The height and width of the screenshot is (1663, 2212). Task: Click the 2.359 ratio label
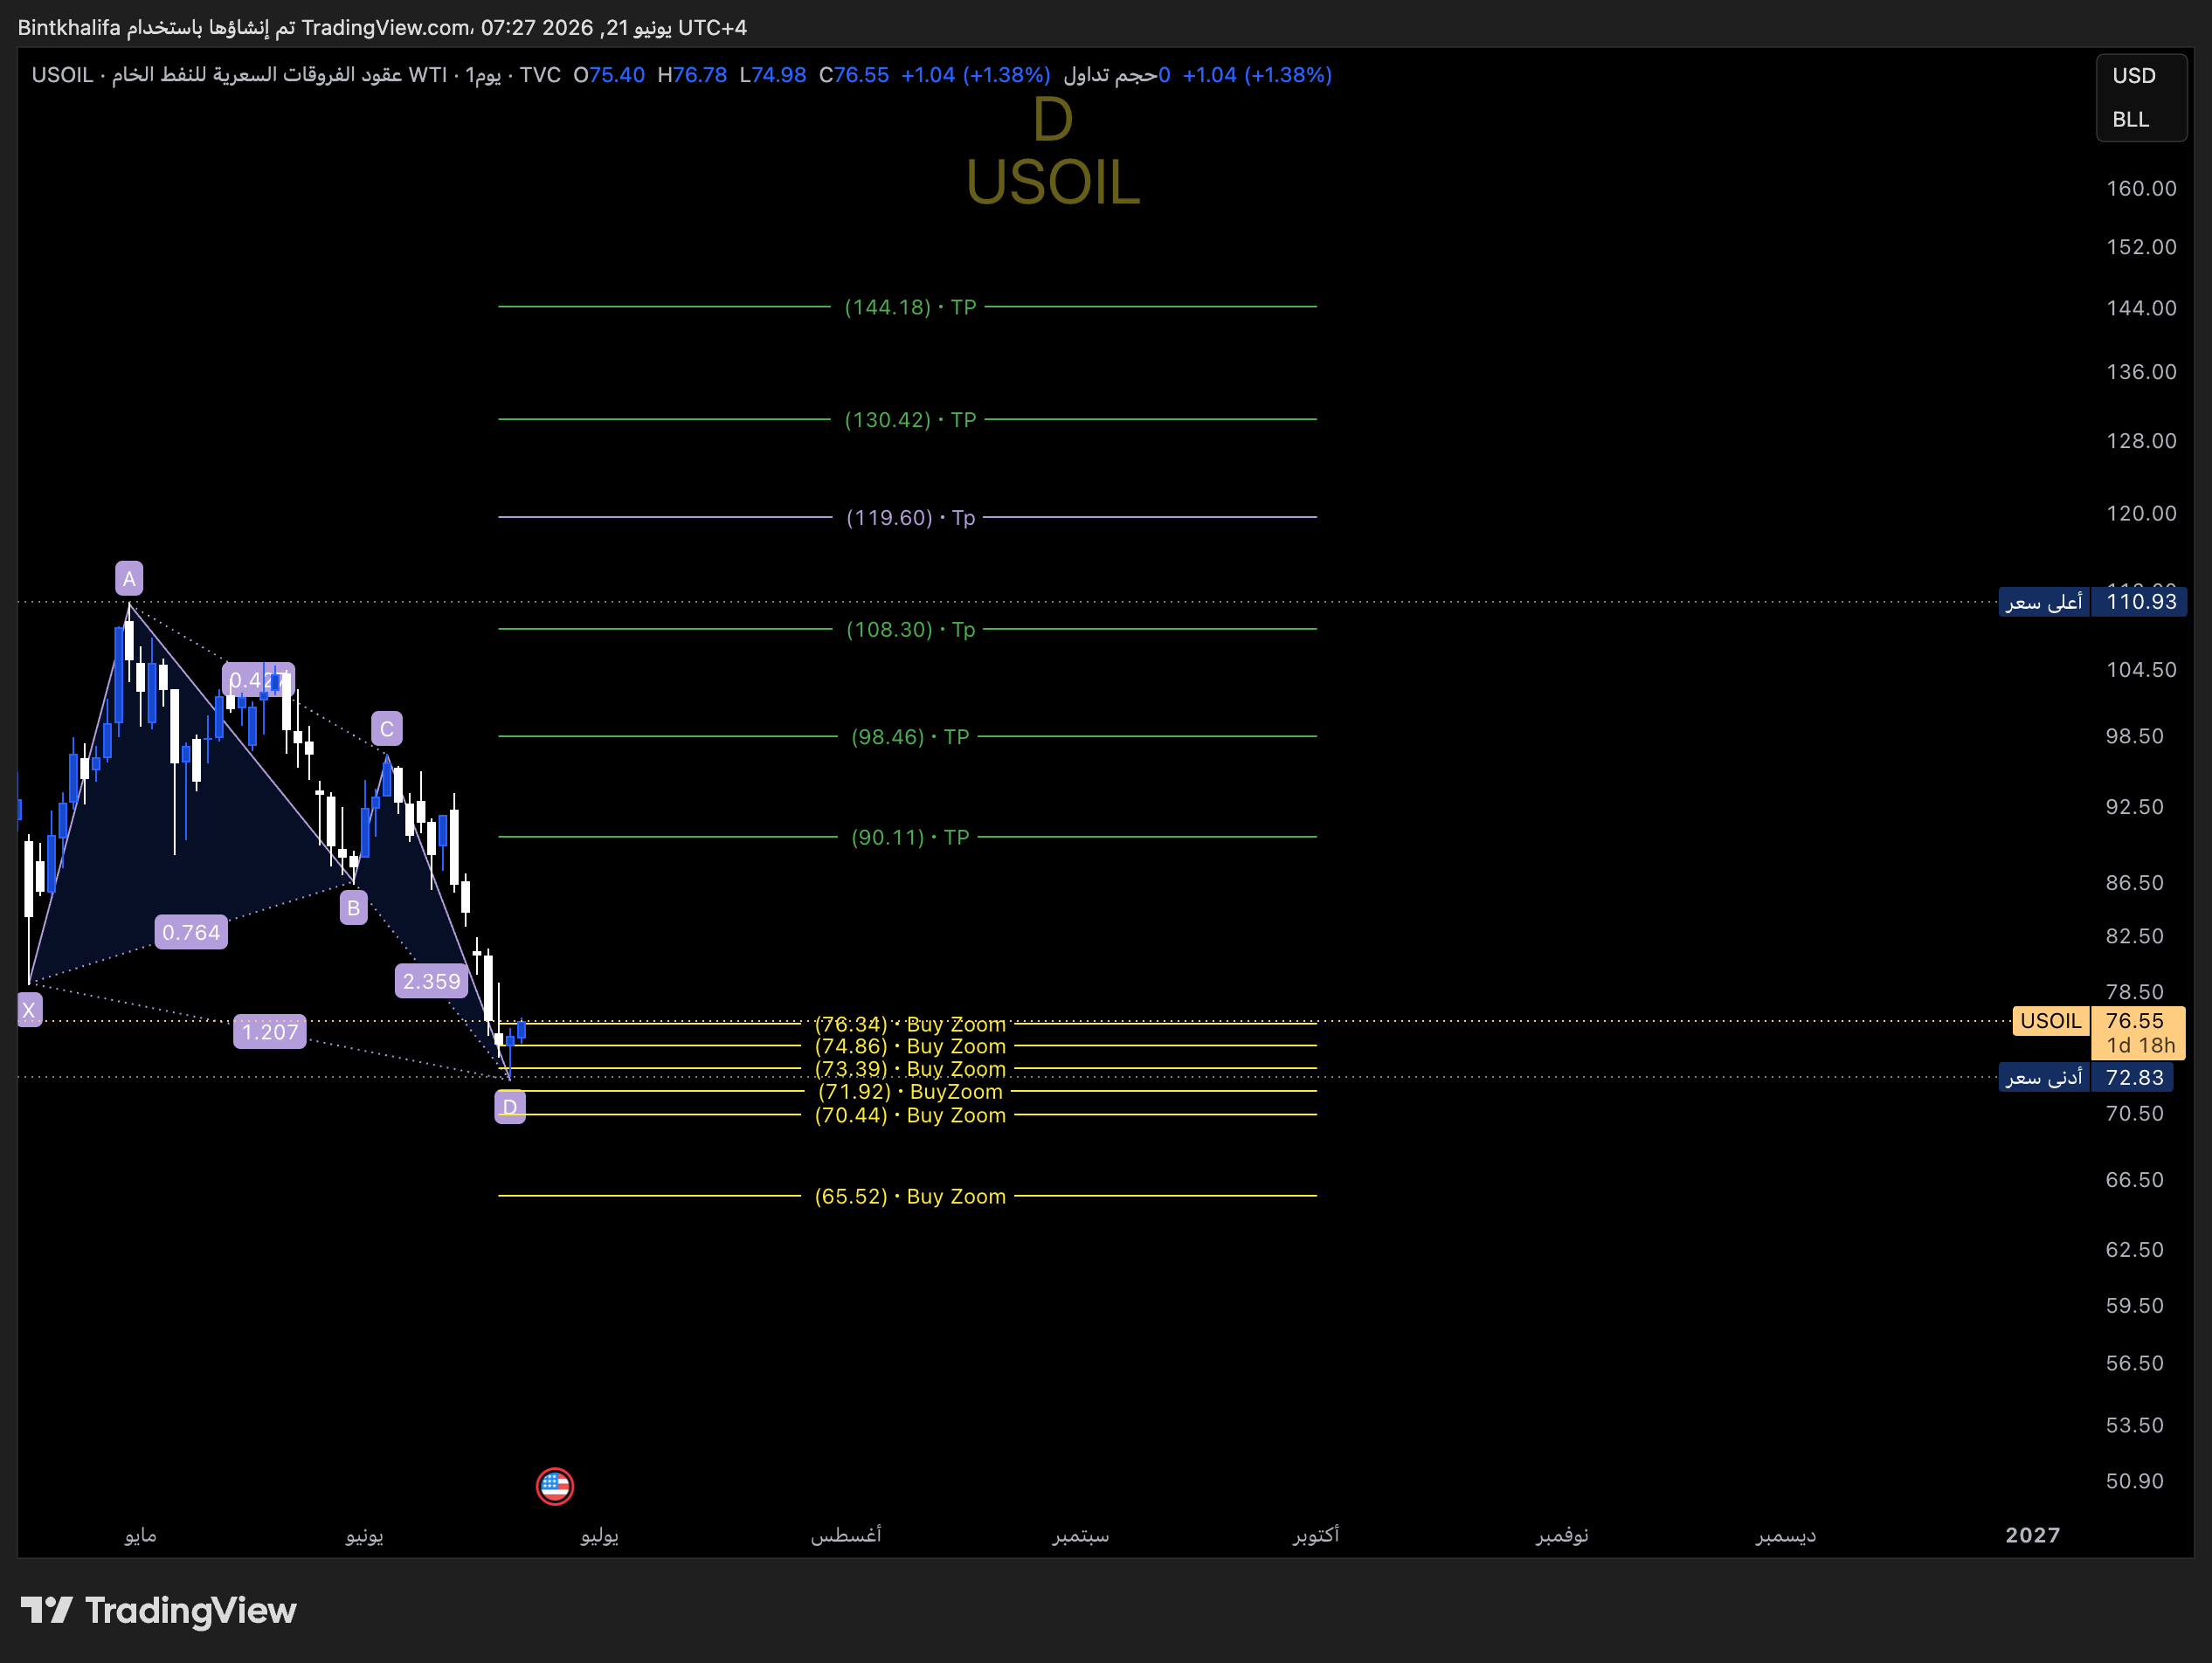(x=432, y=981)
